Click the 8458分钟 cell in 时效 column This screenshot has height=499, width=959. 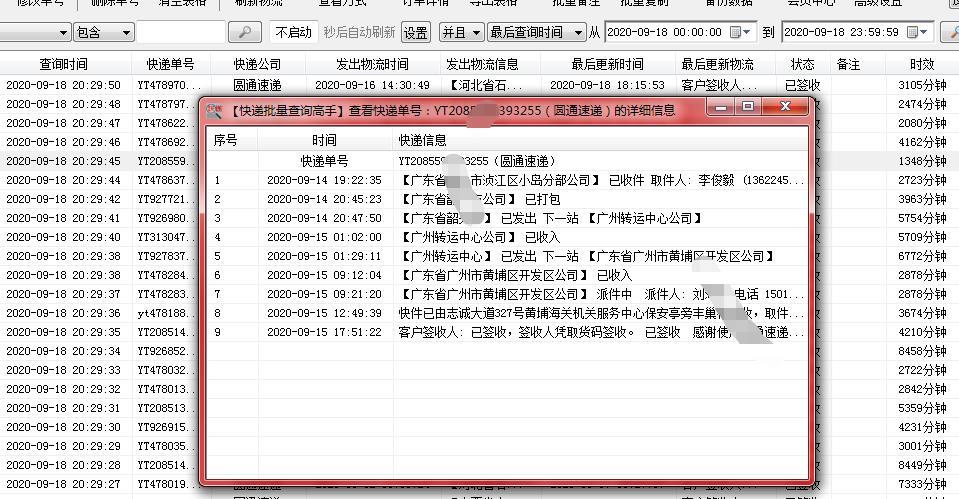point(922,351)
